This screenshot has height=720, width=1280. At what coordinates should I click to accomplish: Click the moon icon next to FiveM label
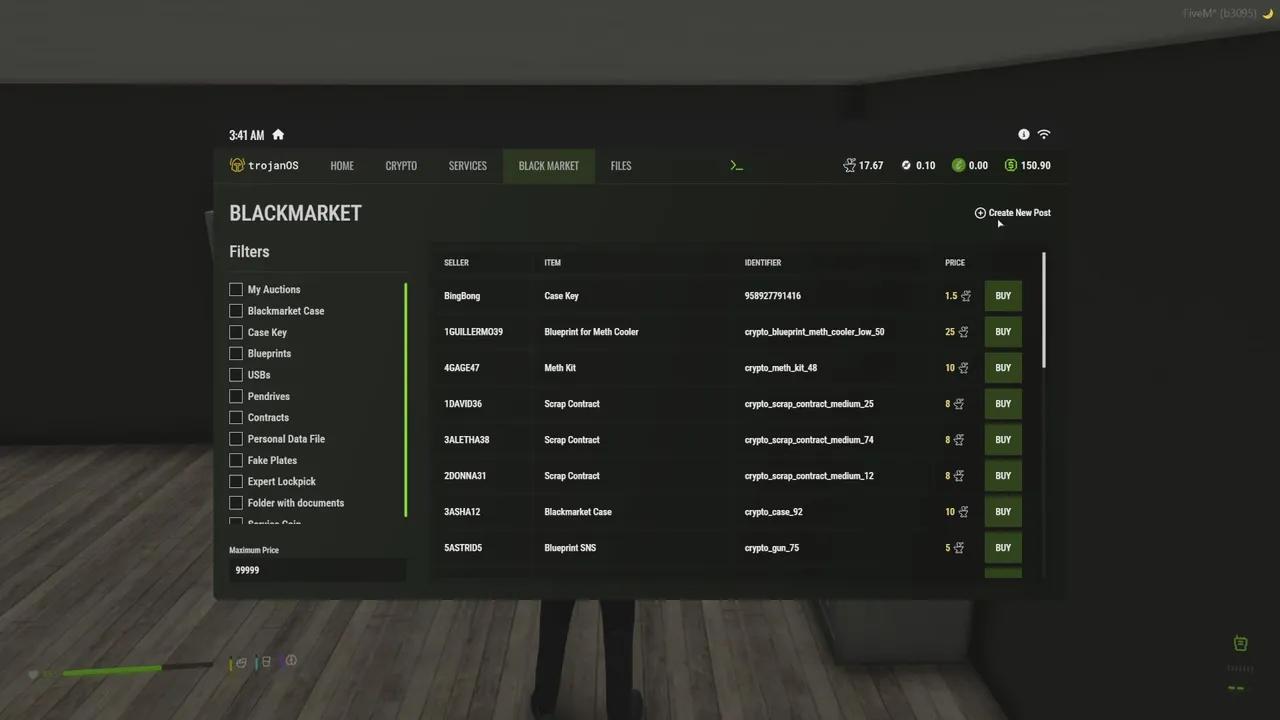tap(1267, 13)
